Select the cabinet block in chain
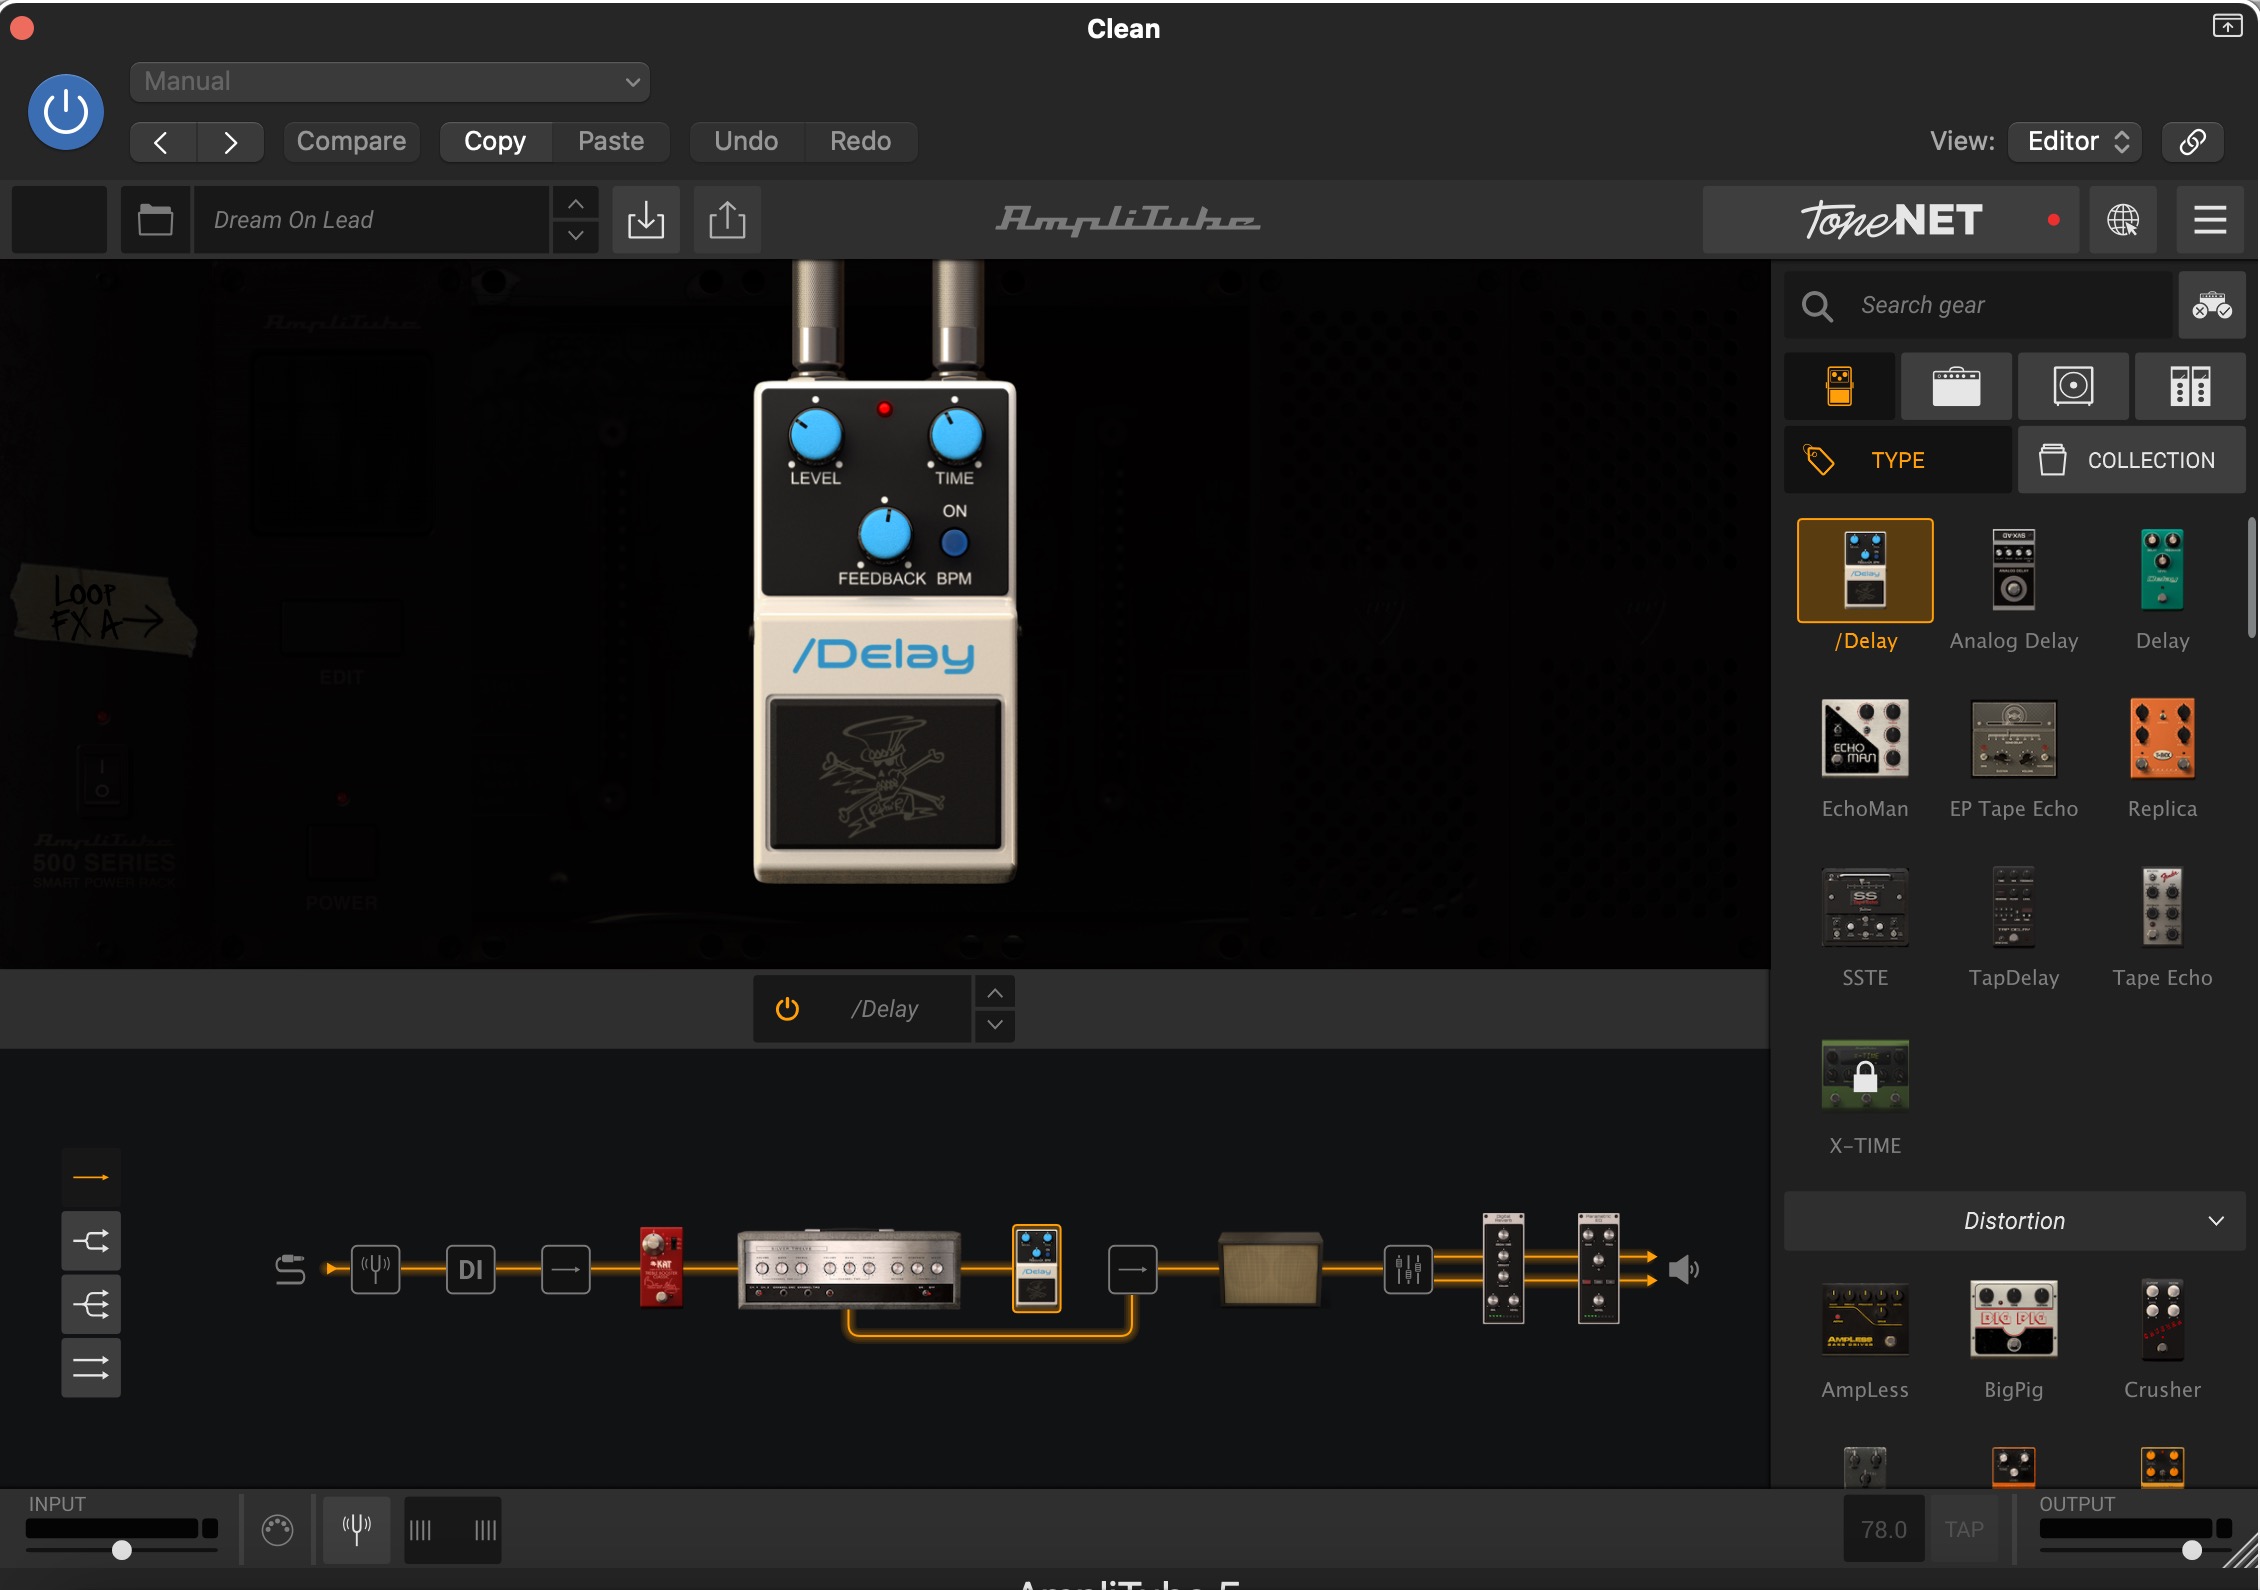 click(x=1270, y=1270)
